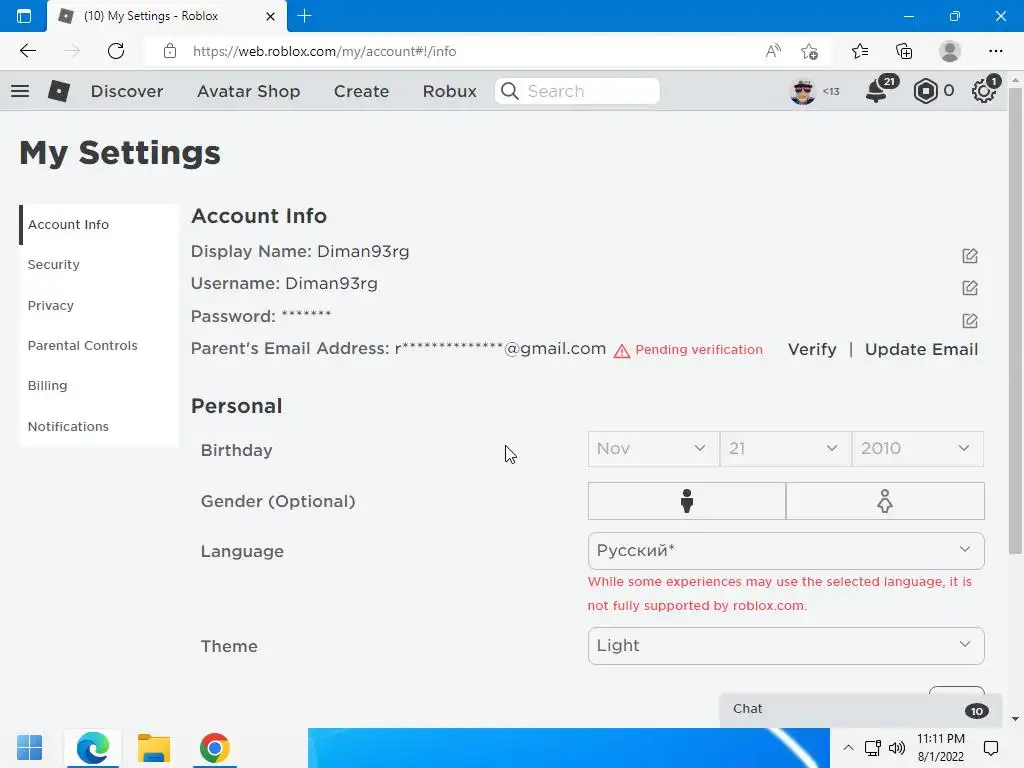1024x768 pixels.
Task: Open the Parental Controls tab
Action: coord(99,345)
